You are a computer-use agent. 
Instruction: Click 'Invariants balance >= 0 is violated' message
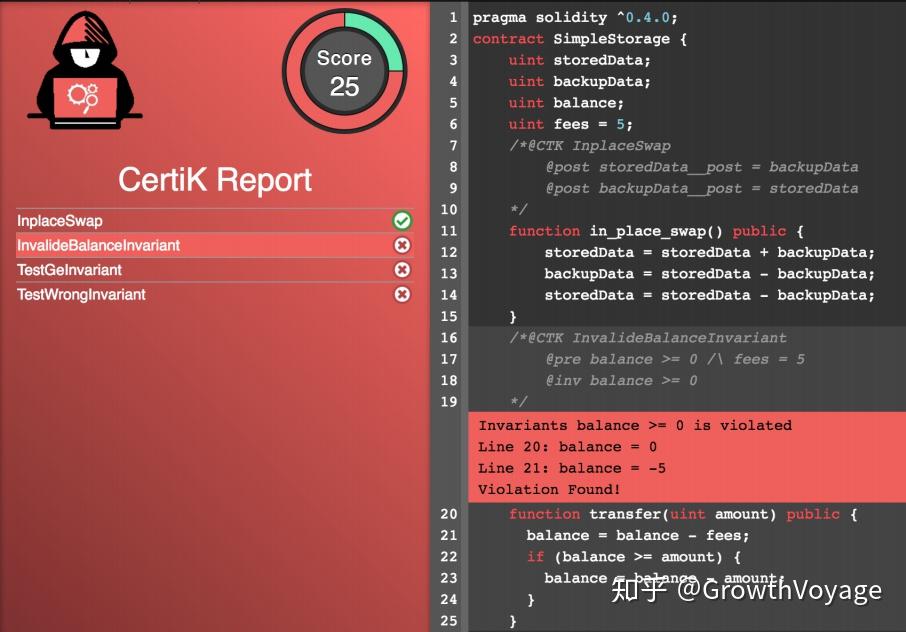point(635,426)
